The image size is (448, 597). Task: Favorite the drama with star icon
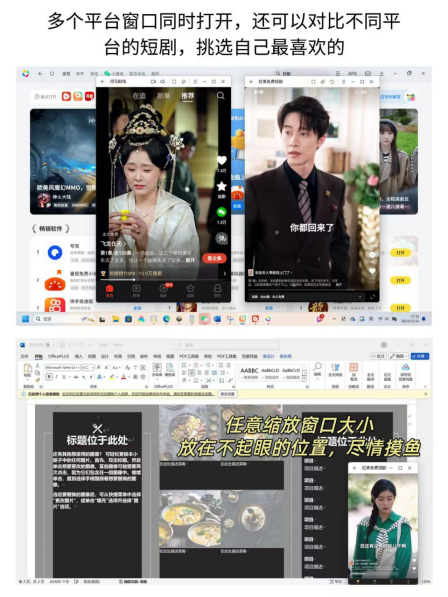(222, 186)
